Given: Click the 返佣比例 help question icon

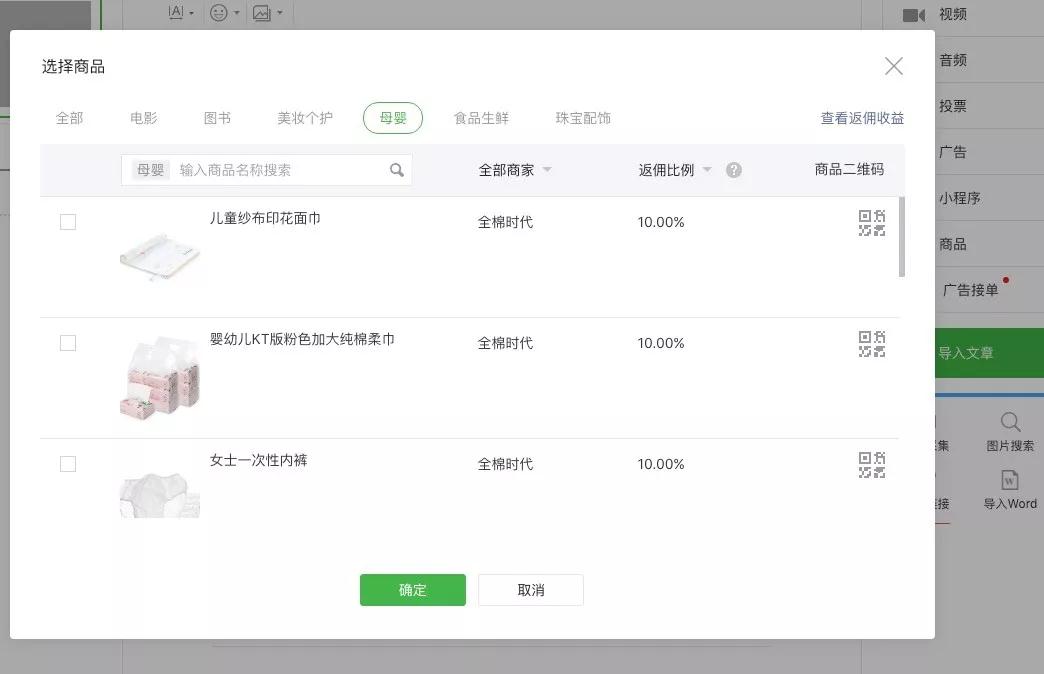Looking at the screenshot, I should coord(734,170).
